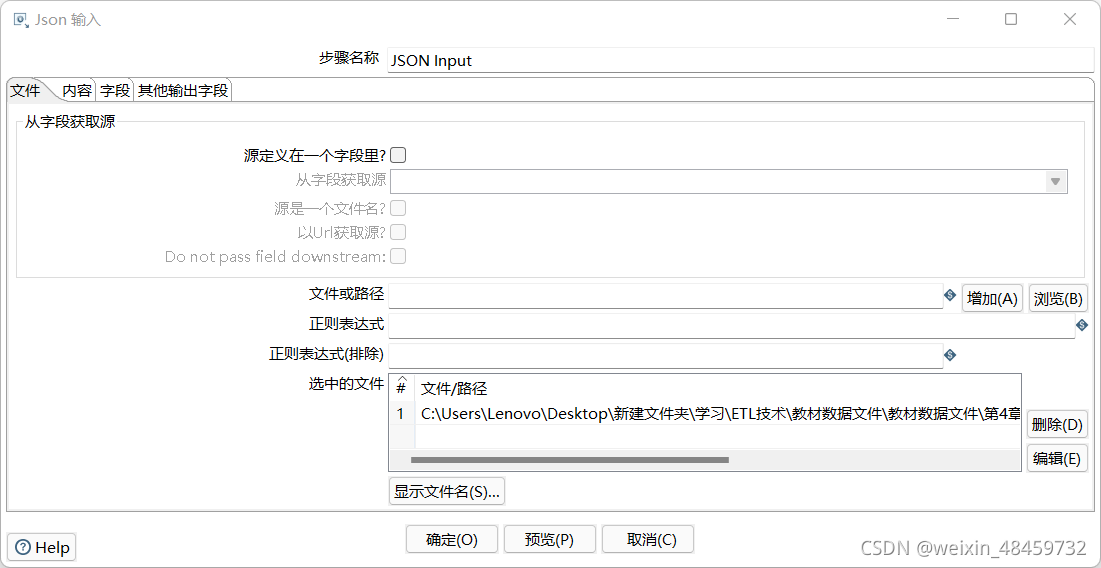Click the horizontal scrollbar in 选中的文件 table
Screen dimensions: 1101x568
point(569,460)
